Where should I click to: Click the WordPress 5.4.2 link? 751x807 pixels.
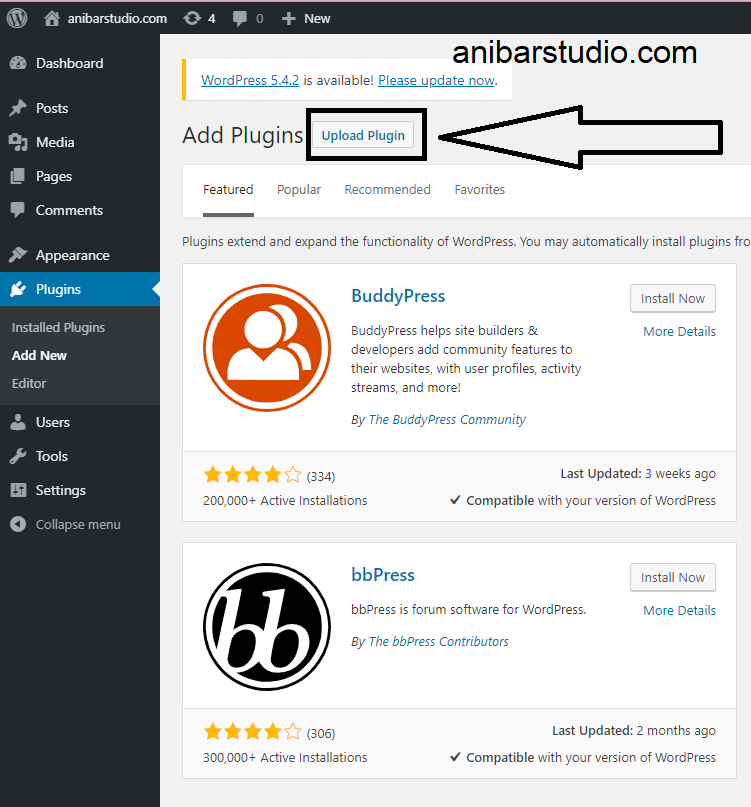(250, 80)
